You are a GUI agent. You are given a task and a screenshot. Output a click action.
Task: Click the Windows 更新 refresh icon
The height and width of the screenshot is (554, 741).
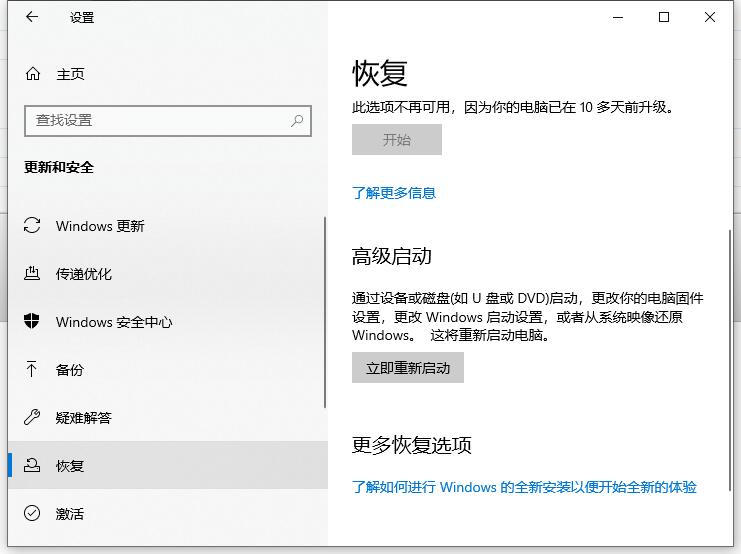click(x=32, y=225)
